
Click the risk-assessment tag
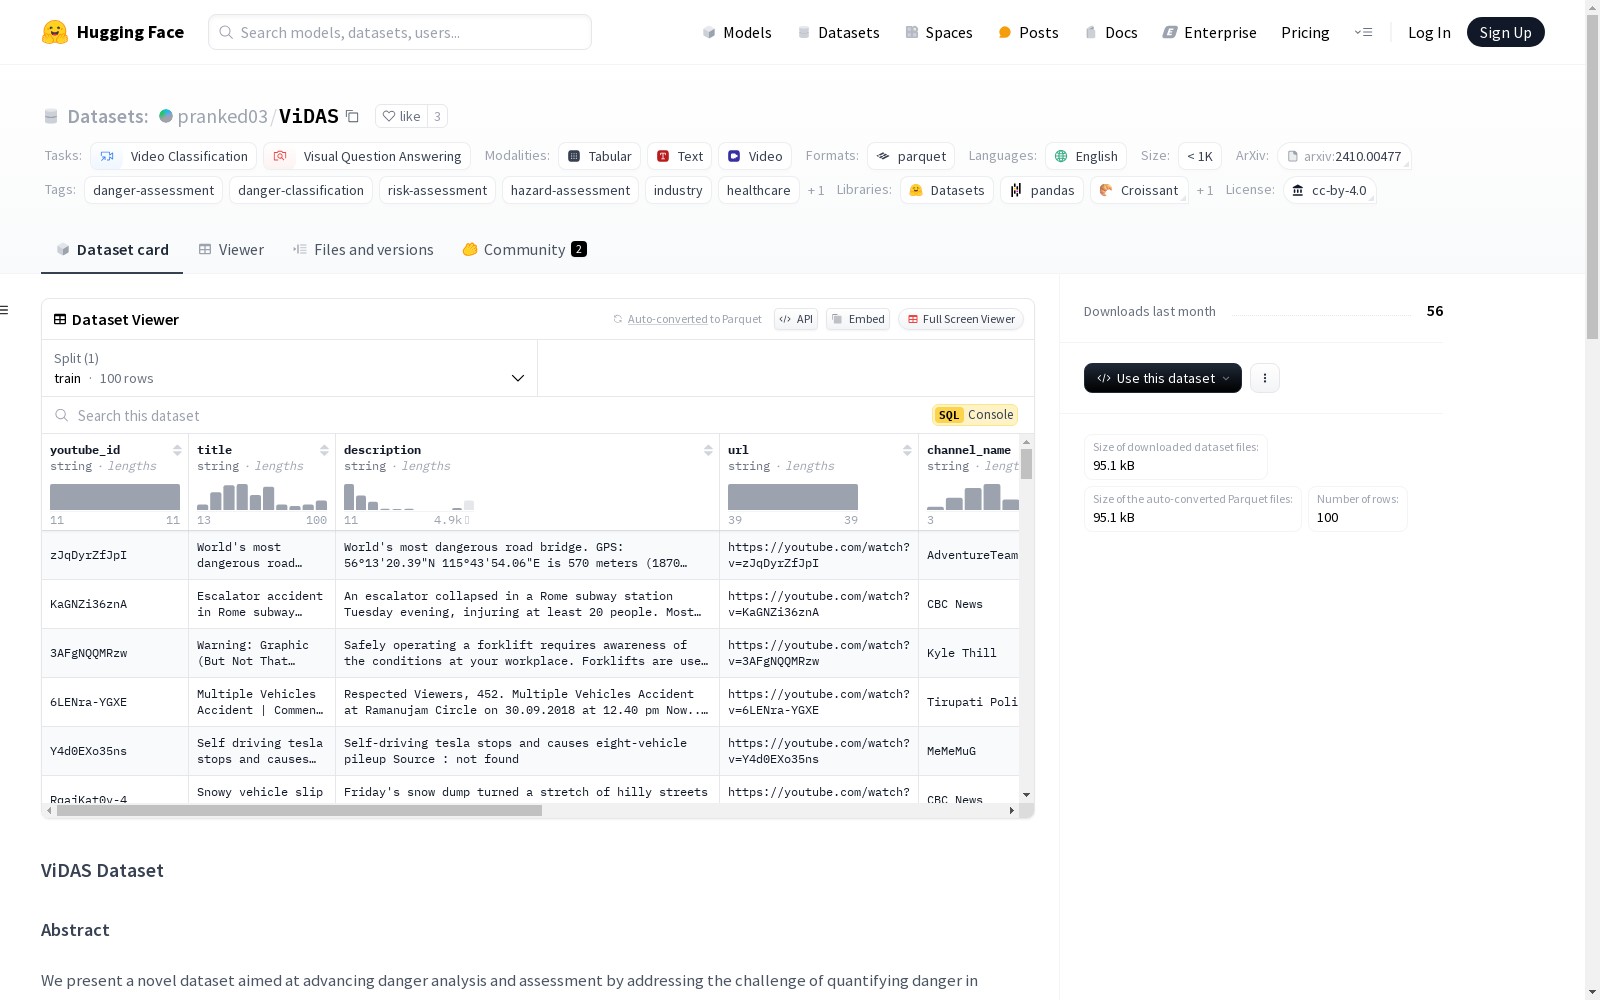437,190
